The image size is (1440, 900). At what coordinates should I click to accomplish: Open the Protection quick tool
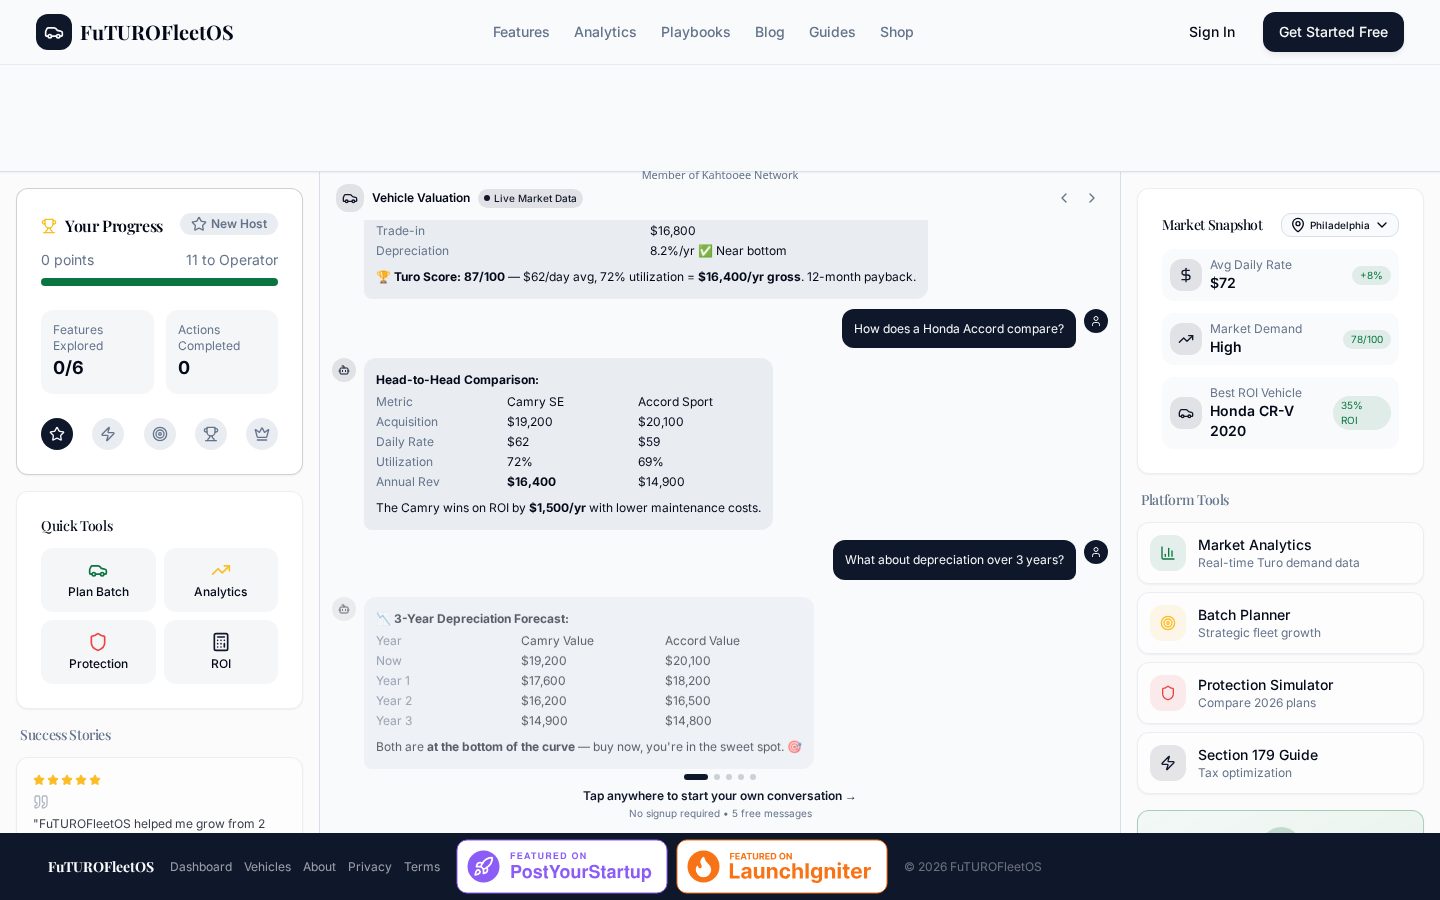[98, 652]
